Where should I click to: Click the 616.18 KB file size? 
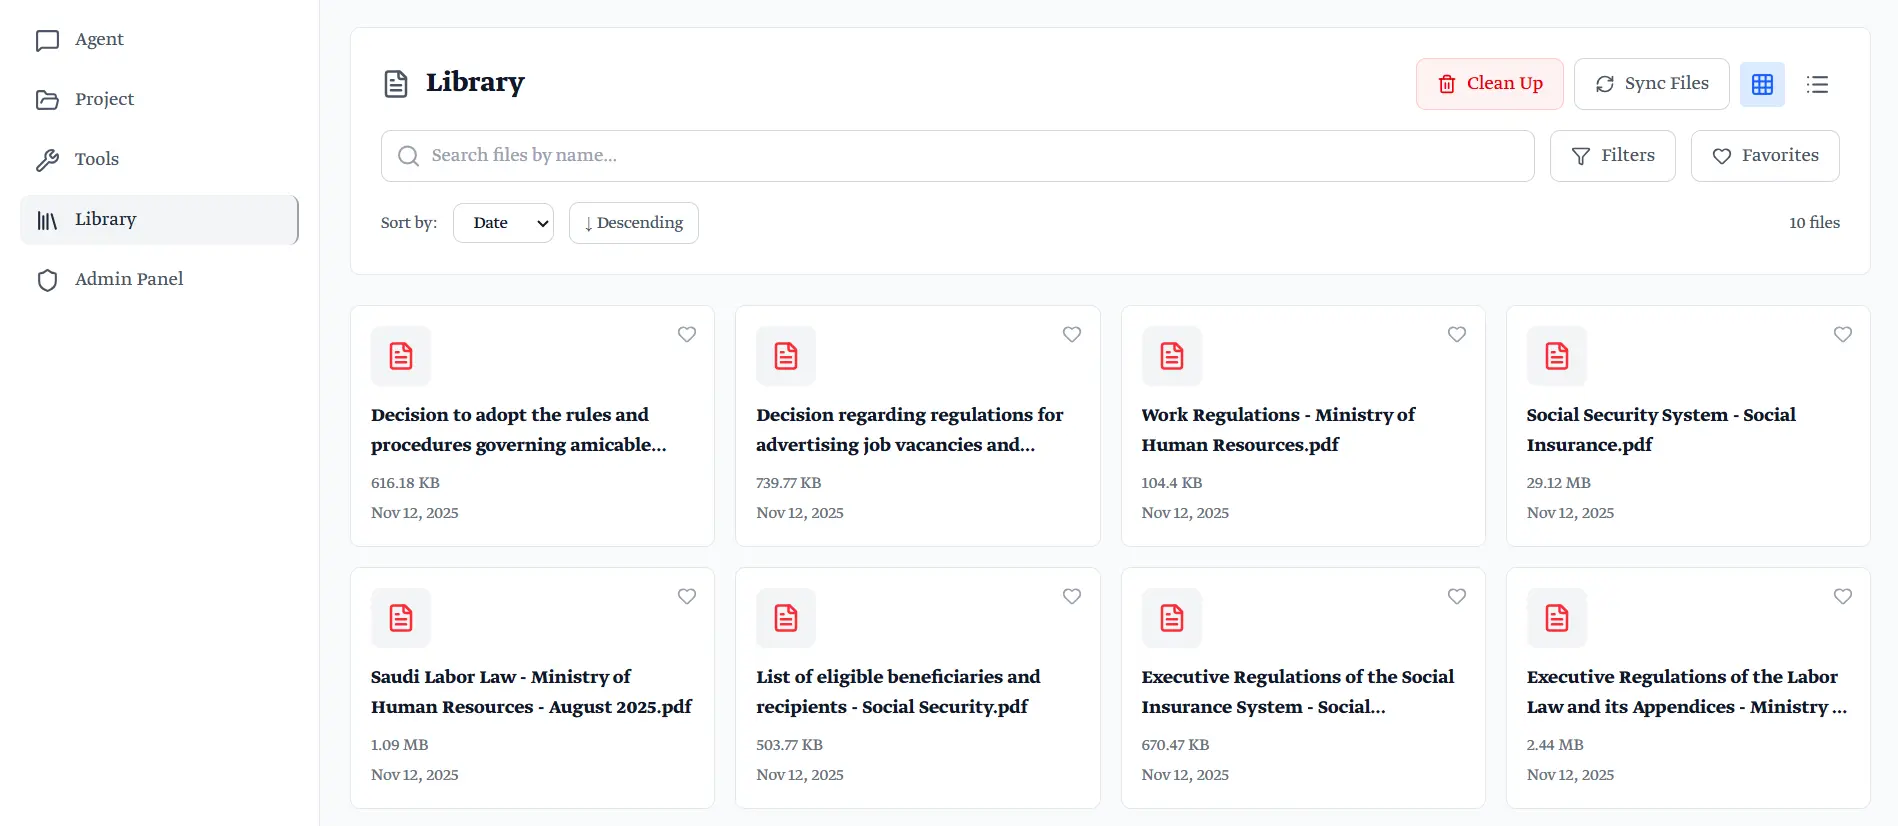(405, 483)
